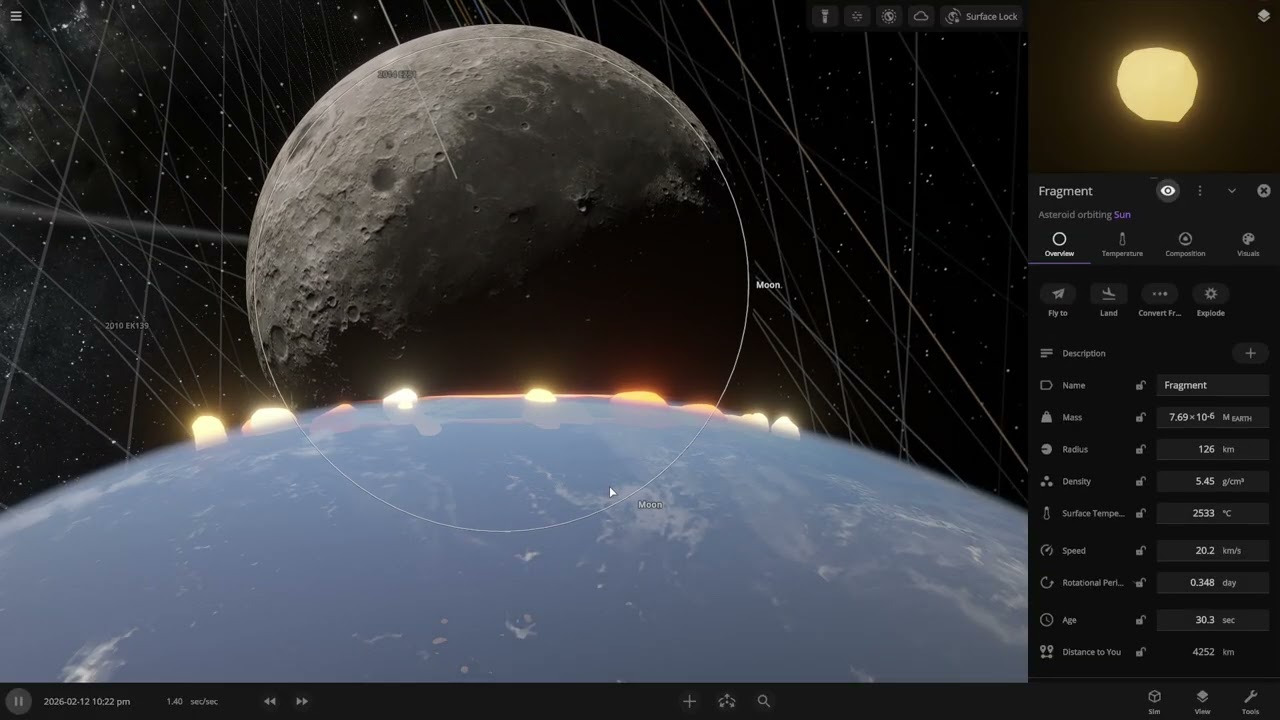The image size is (1280, 720).
Task: Toggle the lock next to Distance to You
Action: click(1140, 652)
